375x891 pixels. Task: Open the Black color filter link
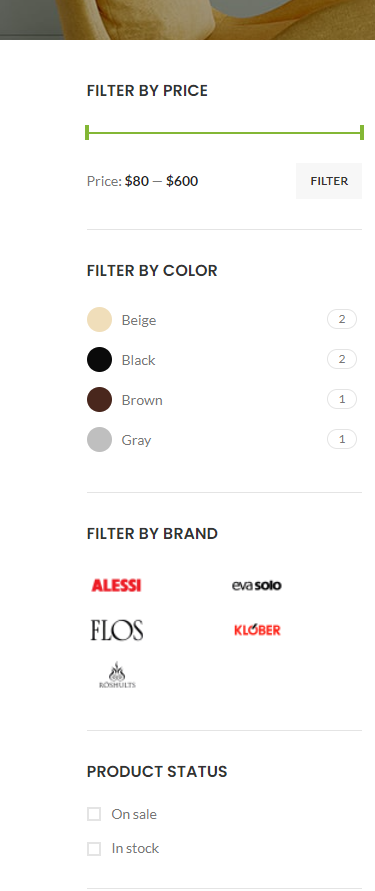[138, 360]
